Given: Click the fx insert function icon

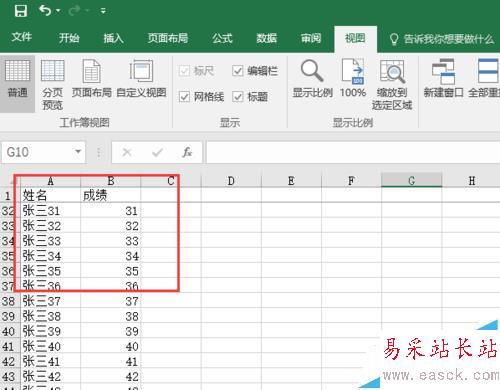Looking at the screenshot, I should (187, 153).
